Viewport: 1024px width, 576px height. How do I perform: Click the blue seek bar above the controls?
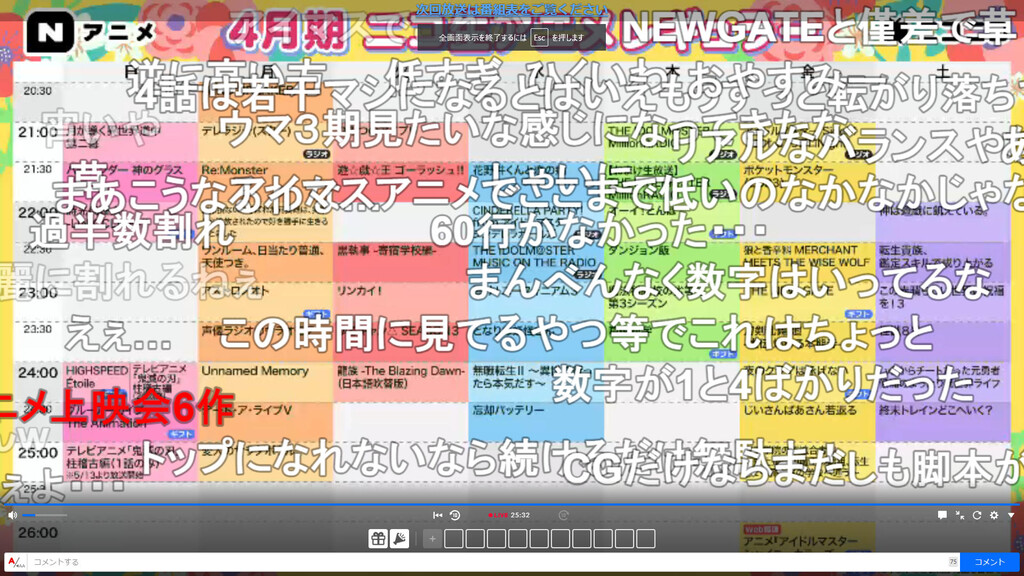tap(512, 505)
